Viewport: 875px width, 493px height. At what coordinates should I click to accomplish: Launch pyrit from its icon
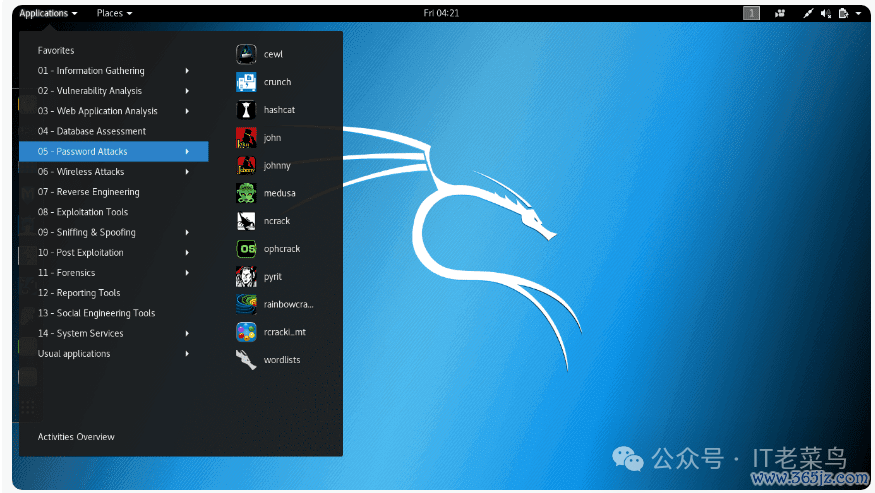[x=246, y=277]
